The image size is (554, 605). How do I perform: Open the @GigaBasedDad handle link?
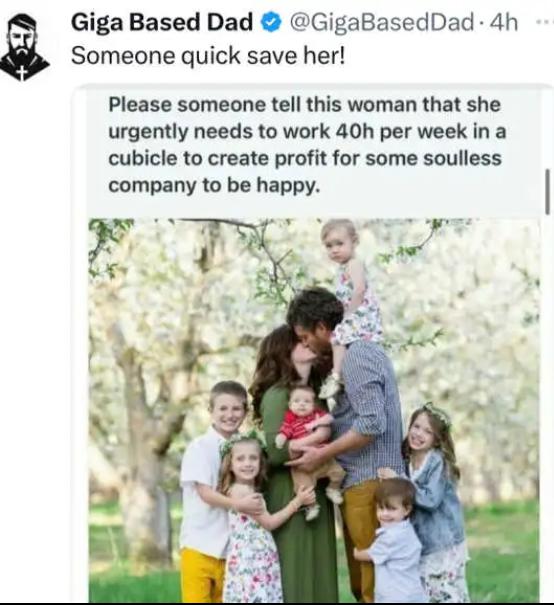click(381, 22)
